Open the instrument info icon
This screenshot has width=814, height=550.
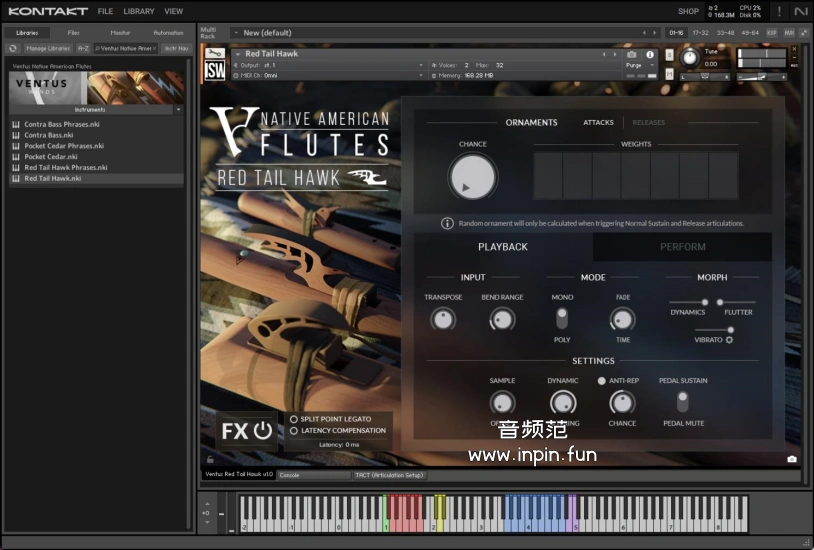point(649,54)
